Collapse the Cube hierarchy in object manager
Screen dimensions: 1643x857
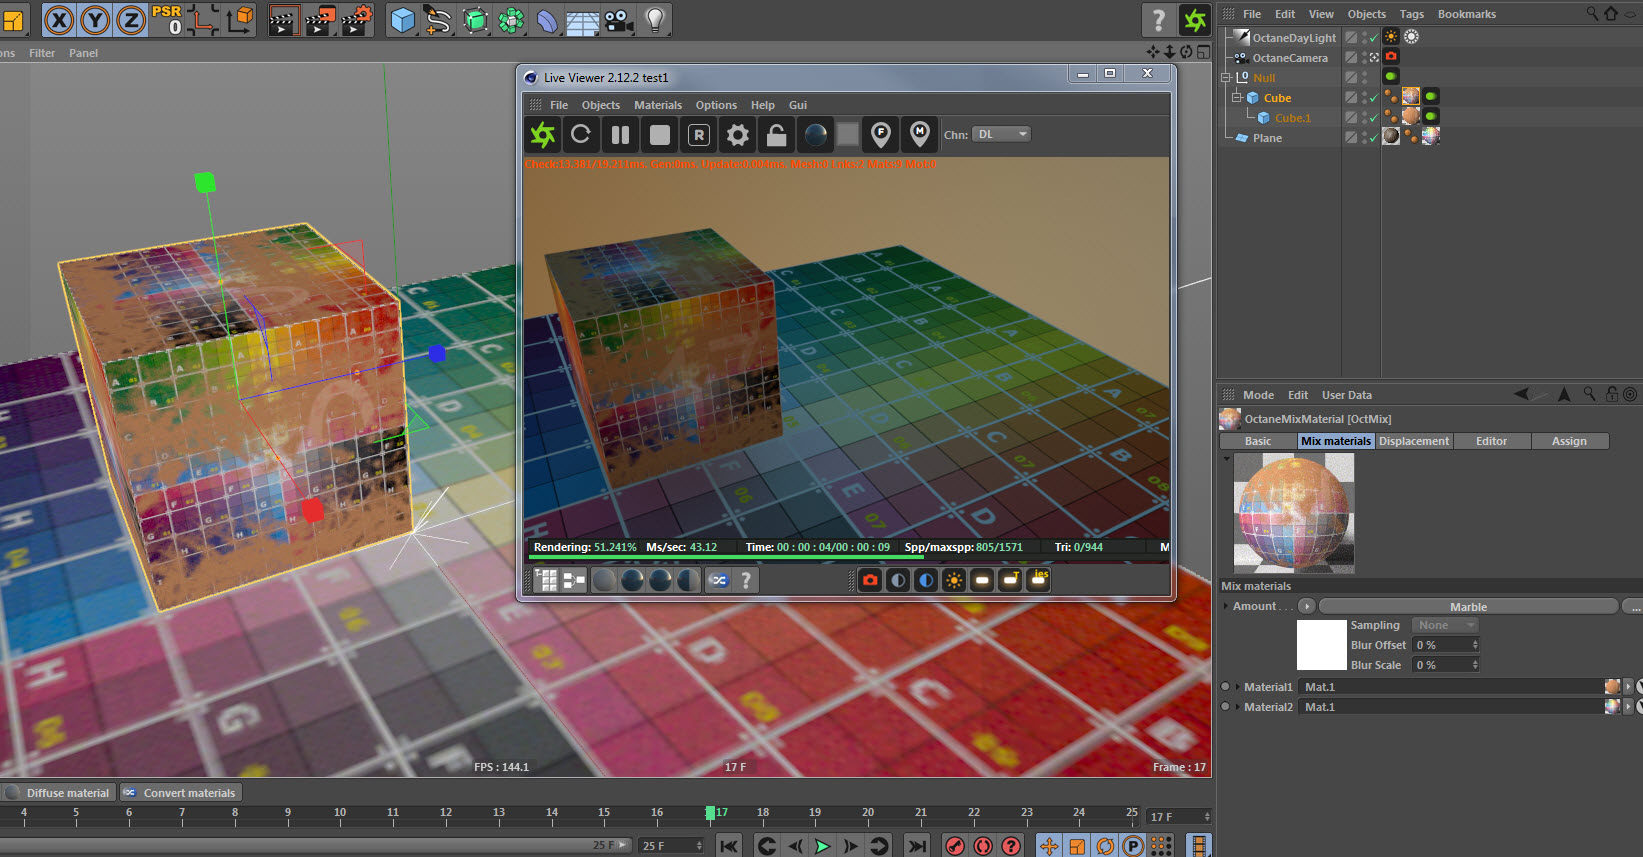click(1237, 98)
